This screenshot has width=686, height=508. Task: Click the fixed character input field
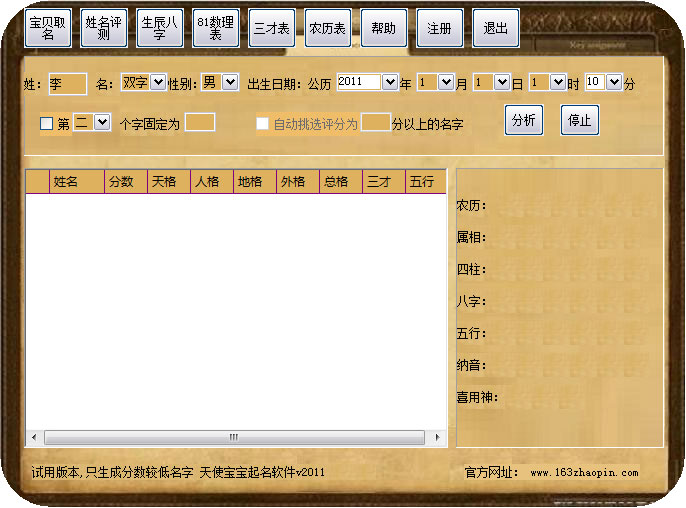200,122
